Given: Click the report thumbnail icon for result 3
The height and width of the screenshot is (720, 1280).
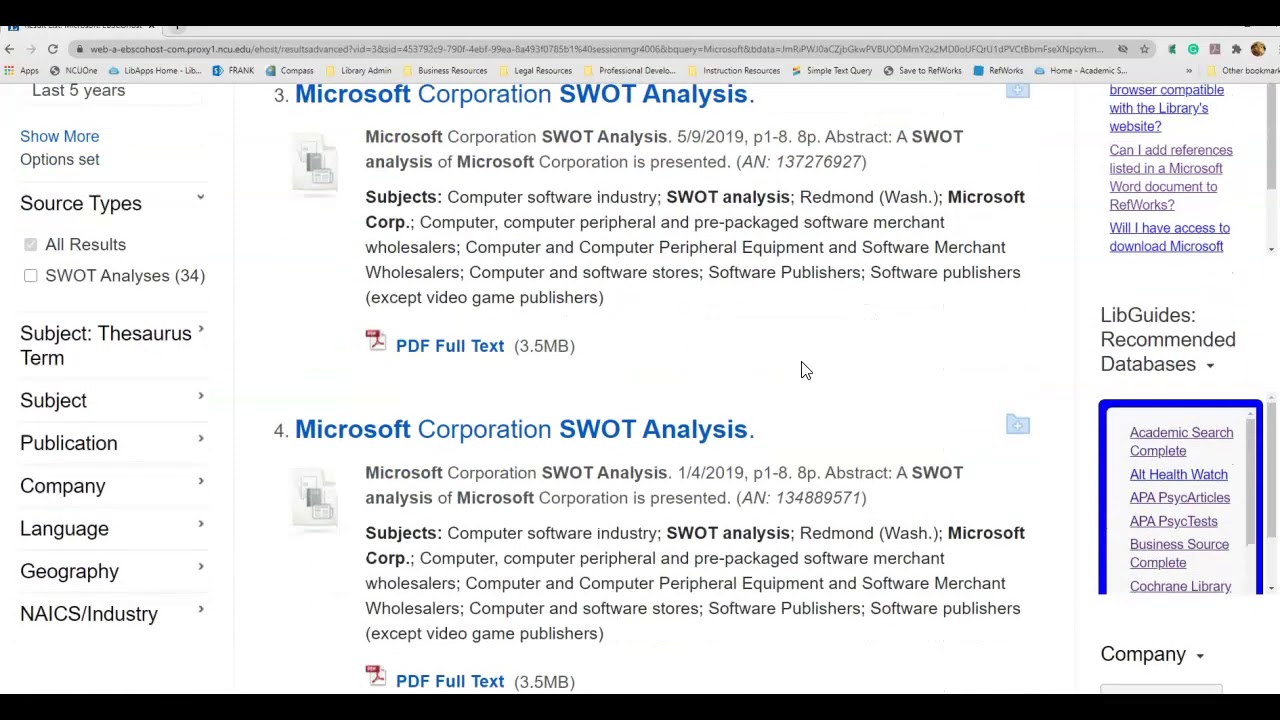Looking at the screenshot, I should click(315, 161).
